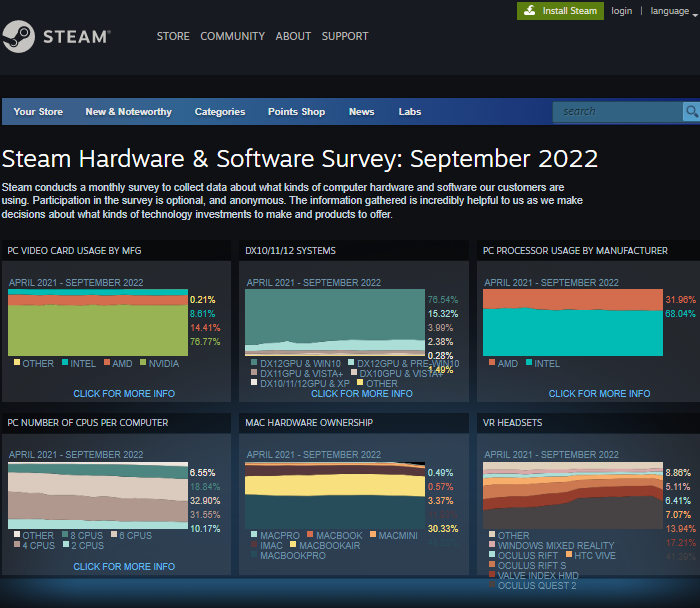Click the search magnifier icon

690,111
